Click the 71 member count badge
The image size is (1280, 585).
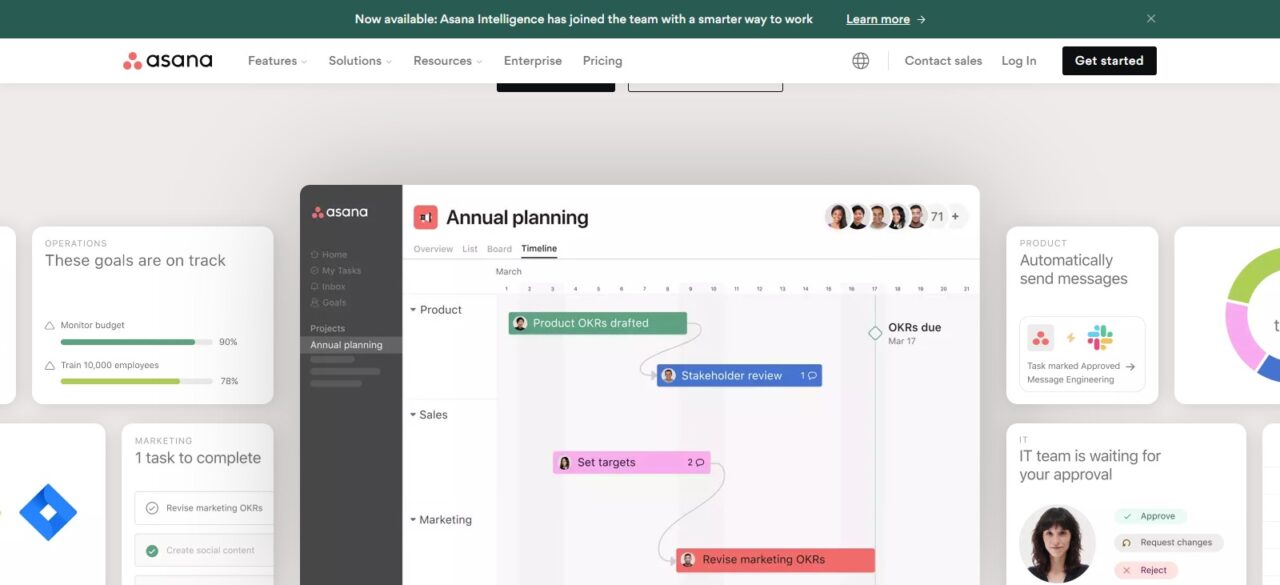pyautogui.click(x=937, y=216)
